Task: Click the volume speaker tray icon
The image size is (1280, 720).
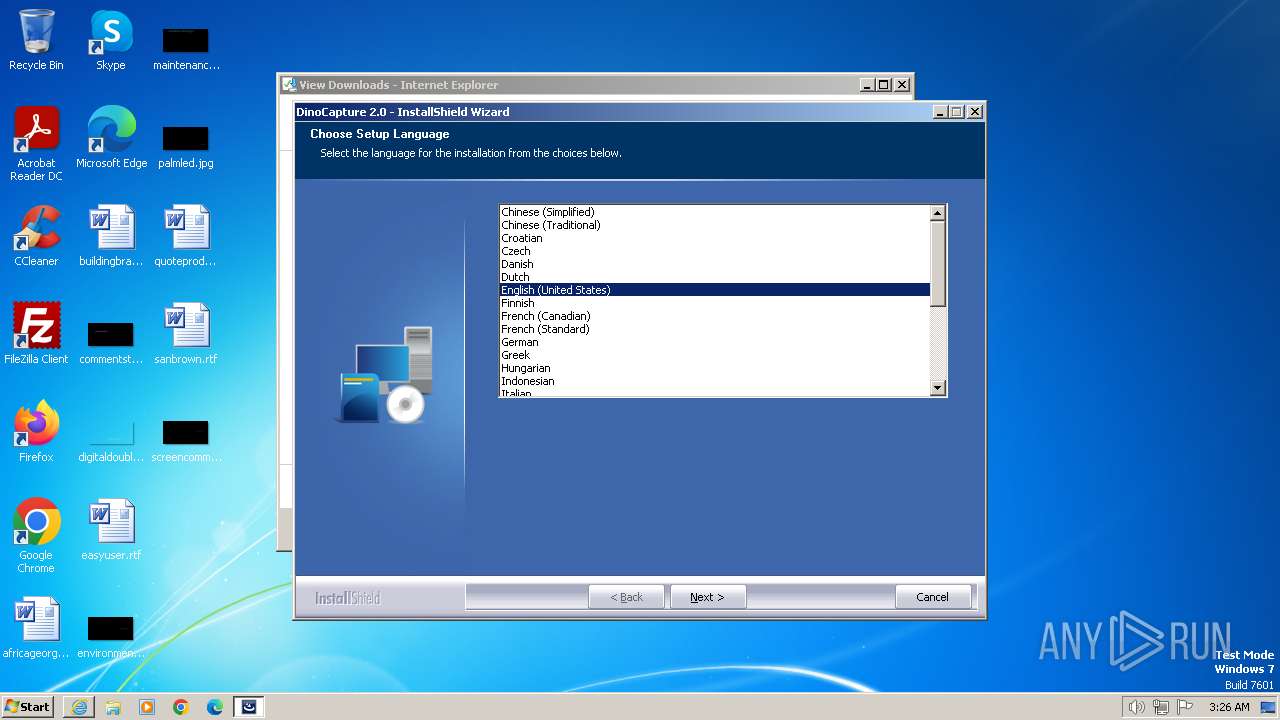Action: pyautogui.click(x=1136, y=707)
